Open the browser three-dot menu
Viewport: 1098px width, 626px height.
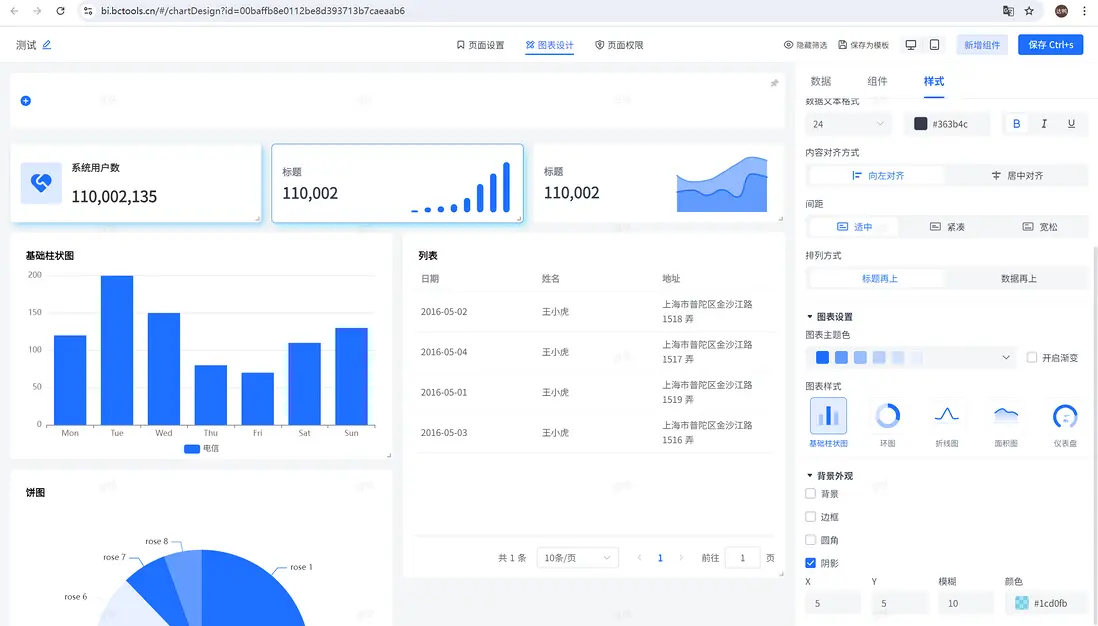pyautogui.click(x=1084, y=11)
